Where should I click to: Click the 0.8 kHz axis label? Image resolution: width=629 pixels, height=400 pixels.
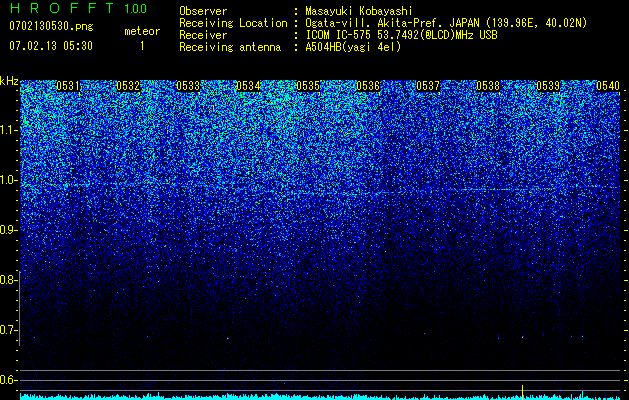(8, 280)
